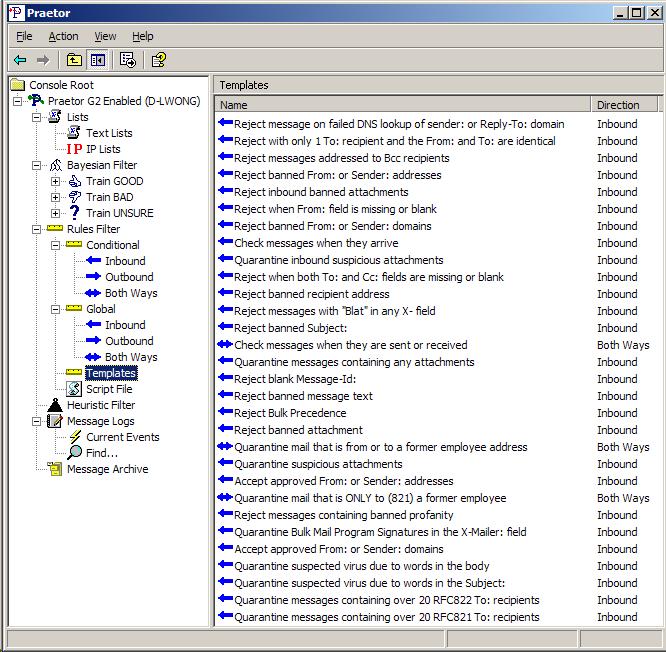Select Outbound under Conditional

[x=129, y=277]
